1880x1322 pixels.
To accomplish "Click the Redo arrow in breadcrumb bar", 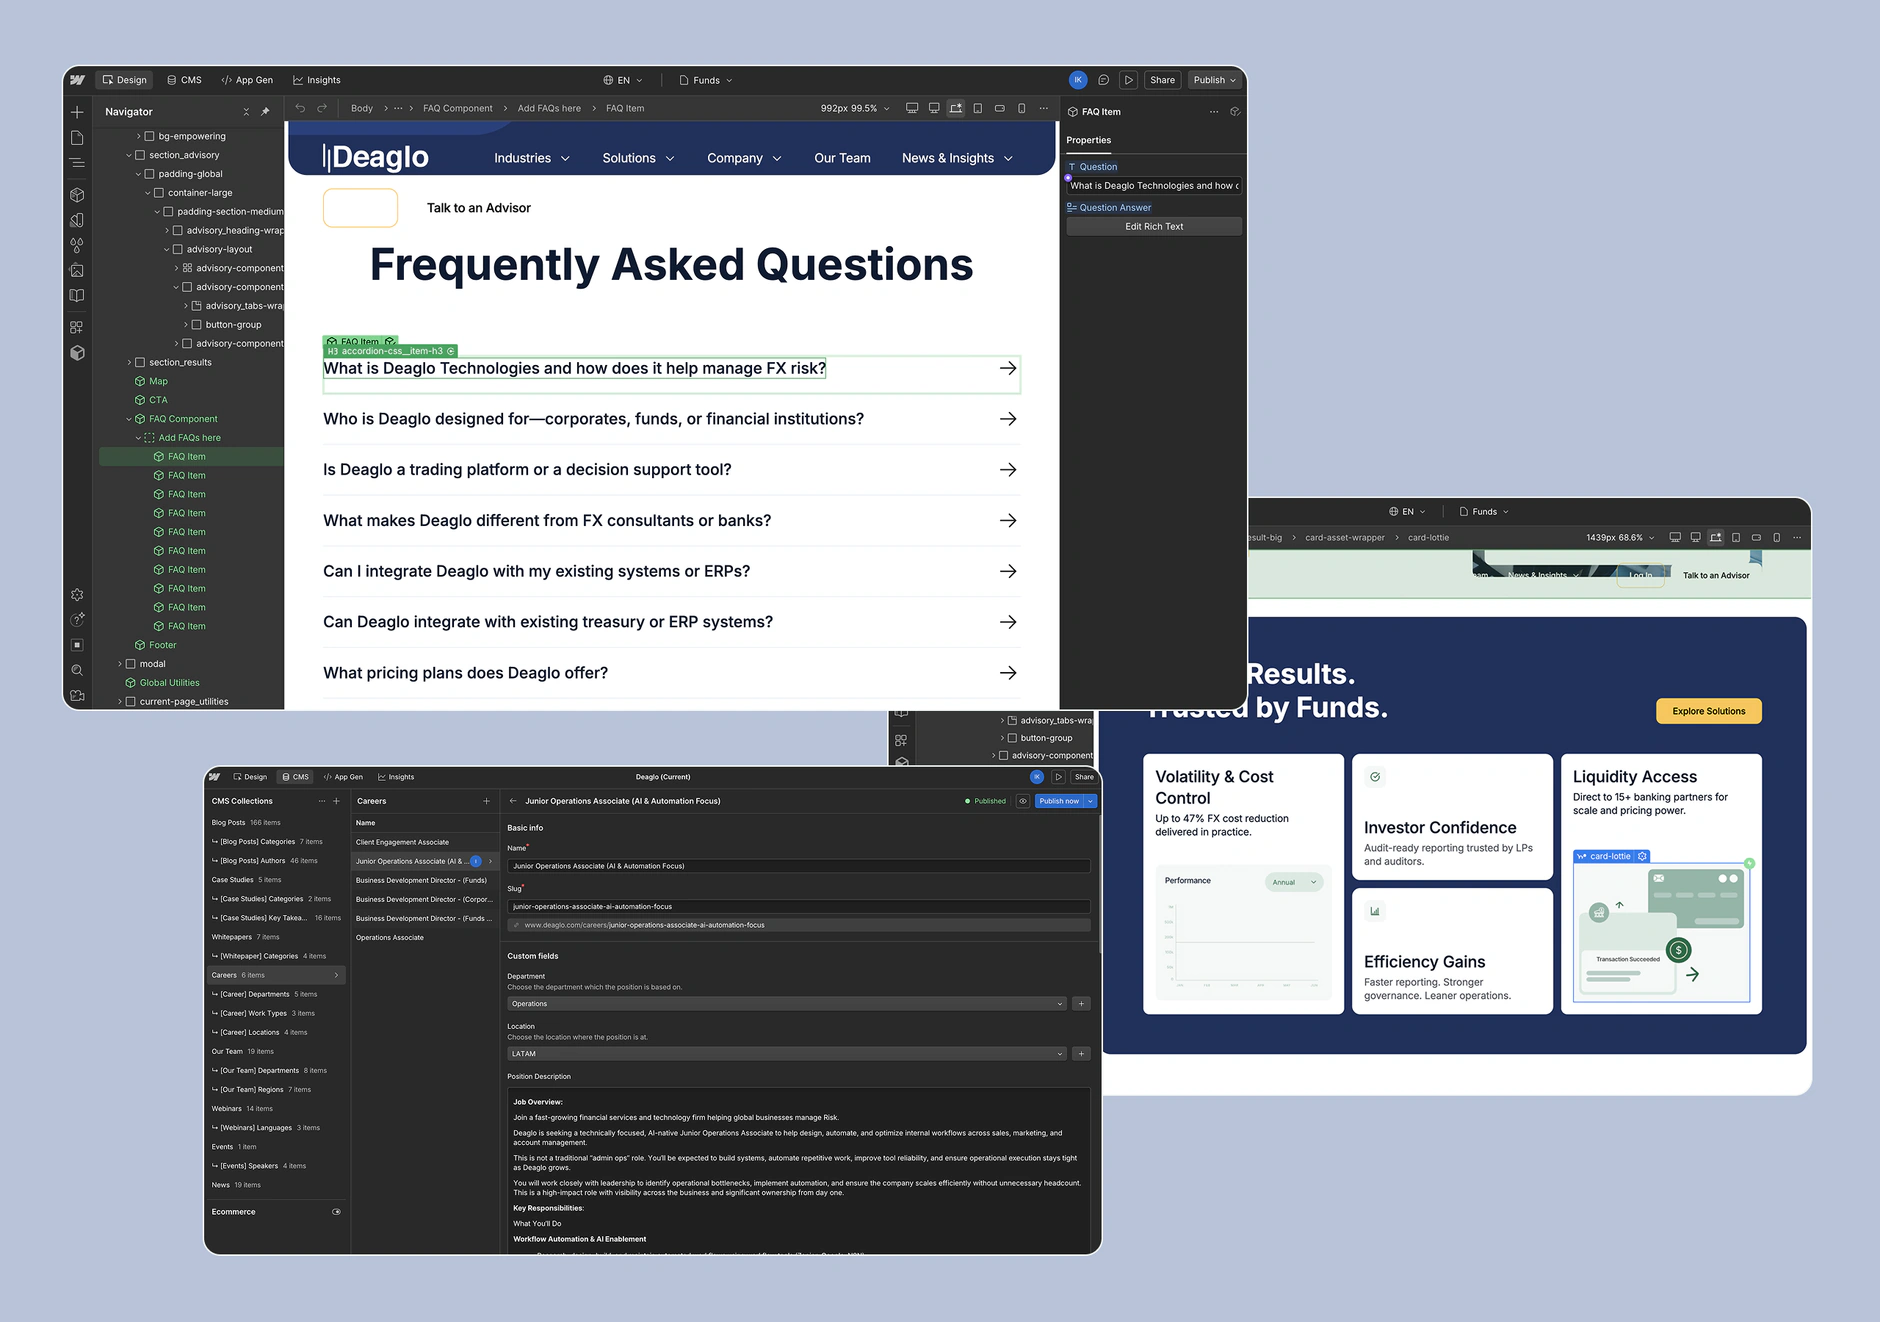I will point(322,108).
